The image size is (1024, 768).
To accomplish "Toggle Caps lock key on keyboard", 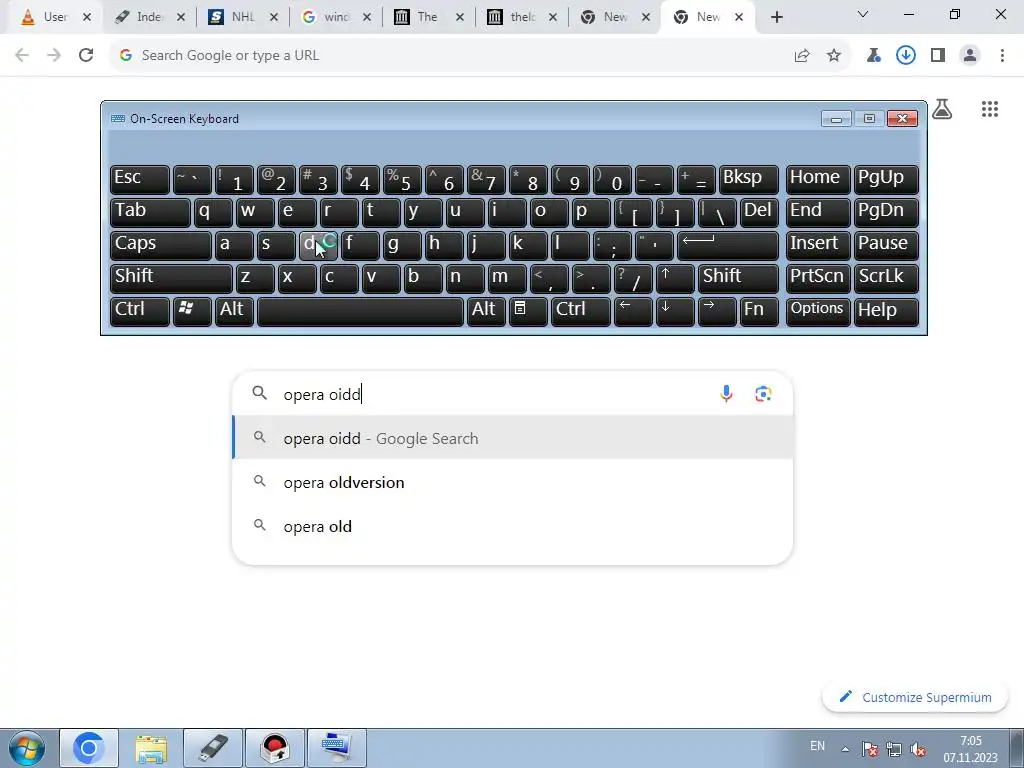I will click(161, 245).
